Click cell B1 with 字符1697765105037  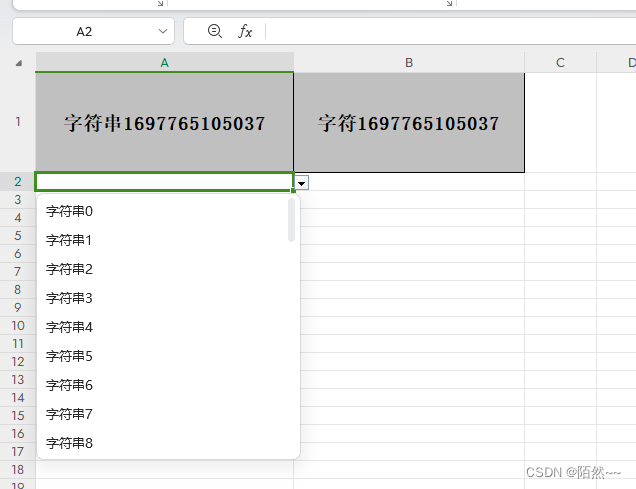tap(409, 122)
